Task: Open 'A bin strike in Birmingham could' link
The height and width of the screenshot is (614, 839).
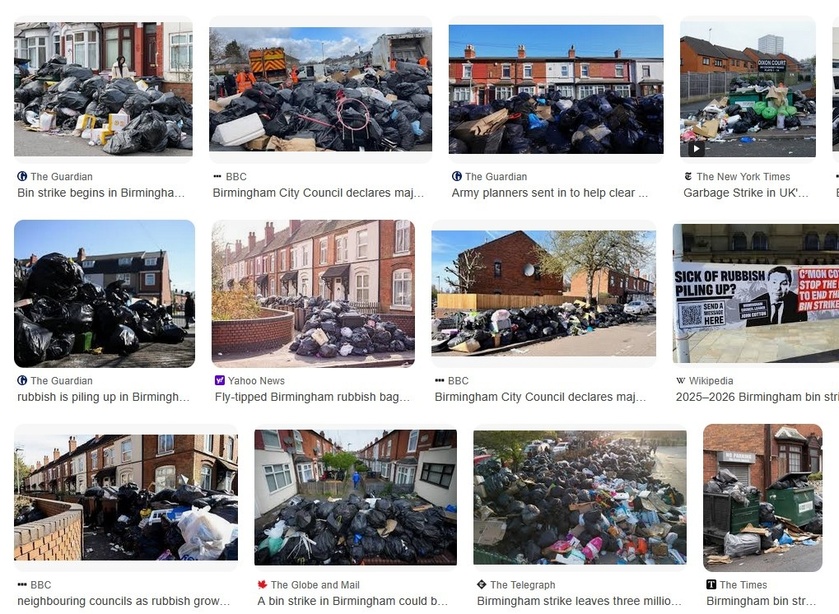Action: pyautogui.click(x=353, y=601)
